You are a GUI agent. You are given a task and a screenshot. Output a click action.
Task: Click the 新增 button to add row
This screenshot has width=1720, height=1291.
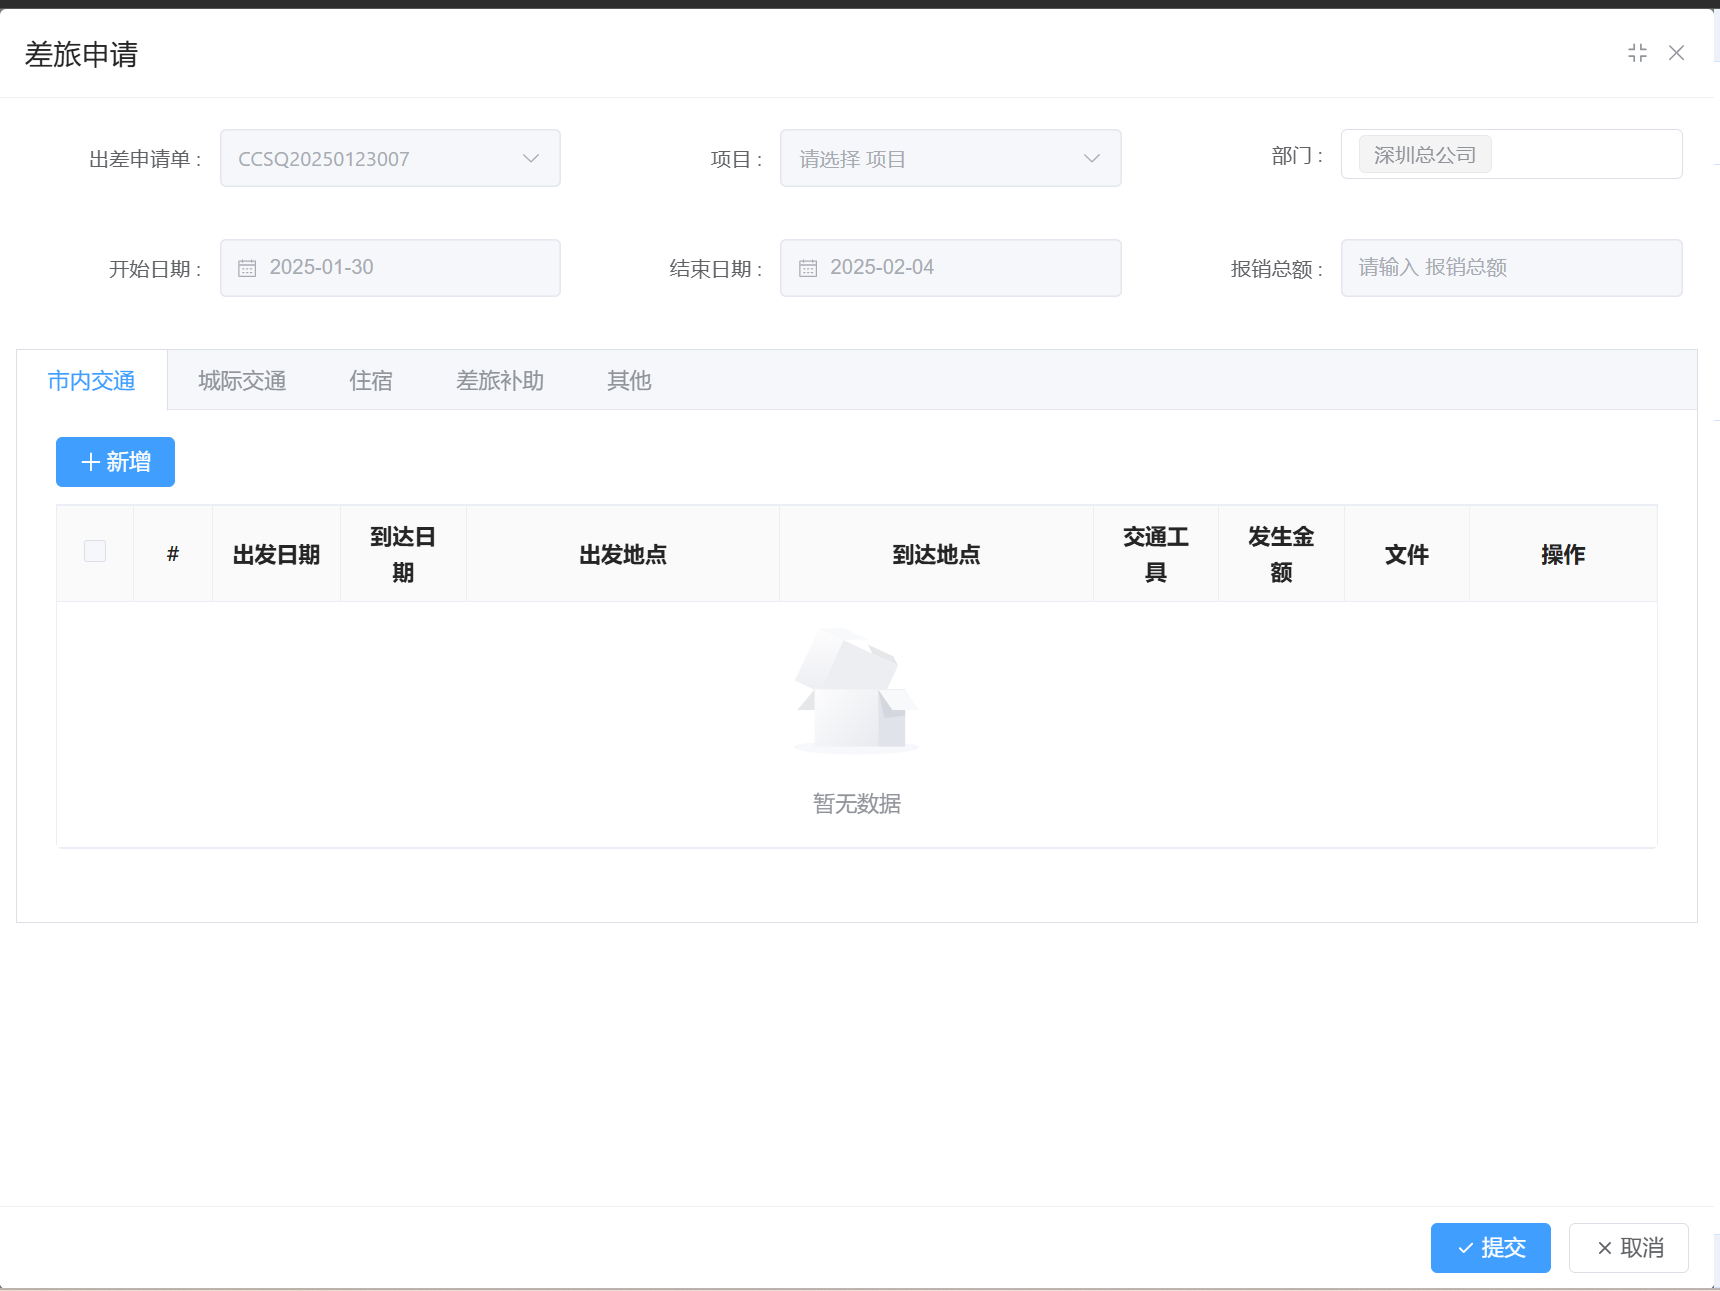pos(115,462)
